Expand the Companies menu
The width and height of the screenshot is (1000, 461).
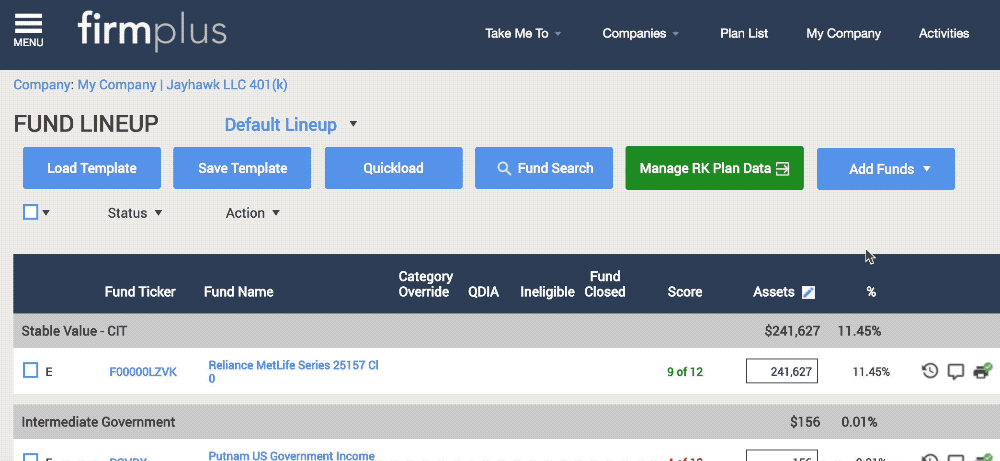point(641,34)
